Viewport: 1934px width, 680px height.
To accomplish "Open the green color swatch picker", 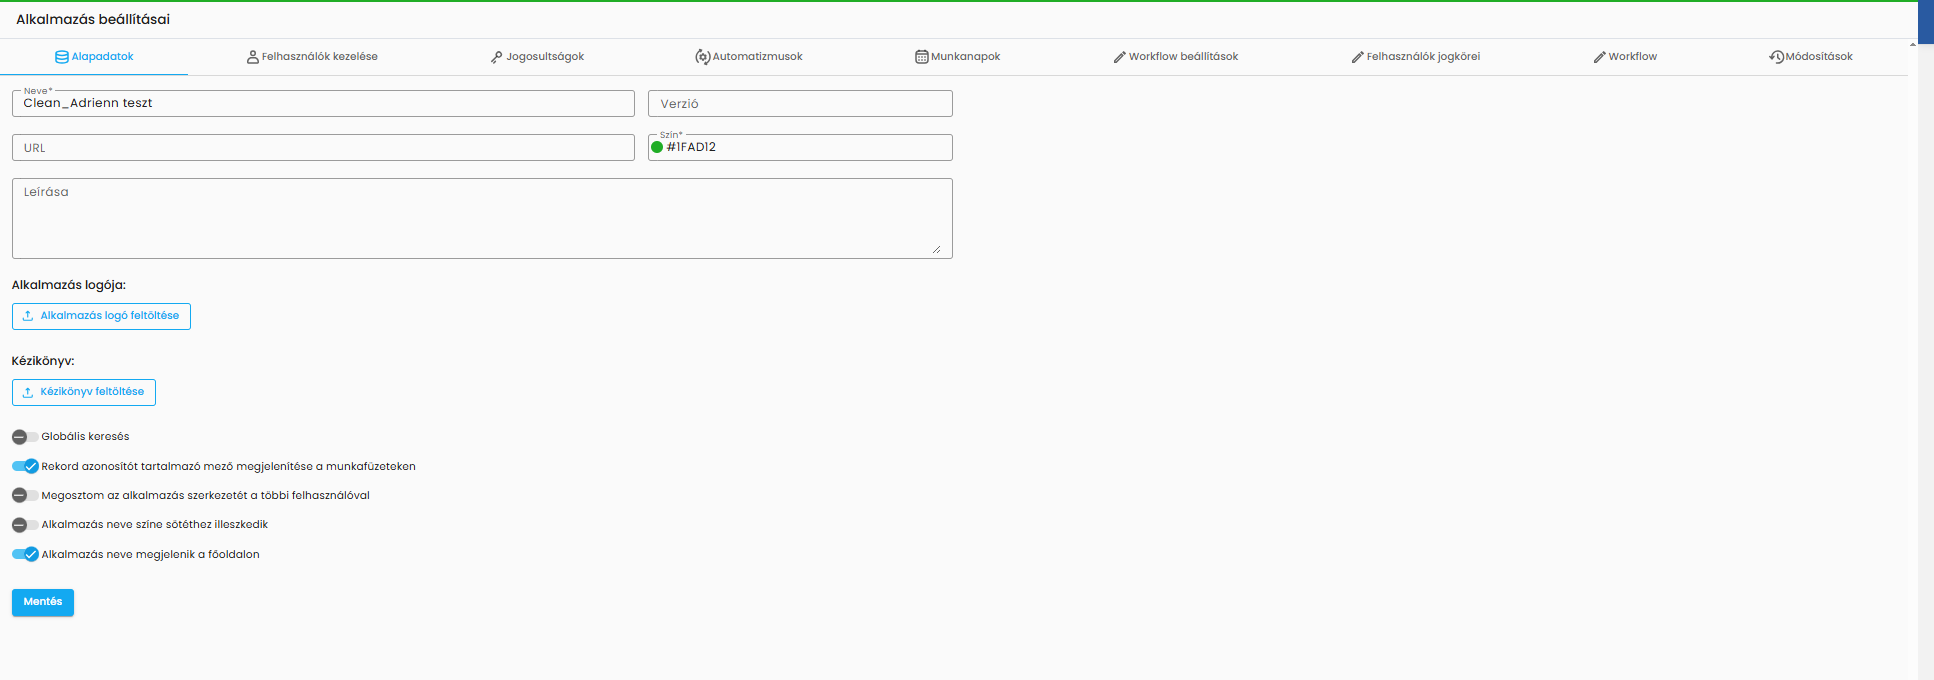I will click(657, 147).
